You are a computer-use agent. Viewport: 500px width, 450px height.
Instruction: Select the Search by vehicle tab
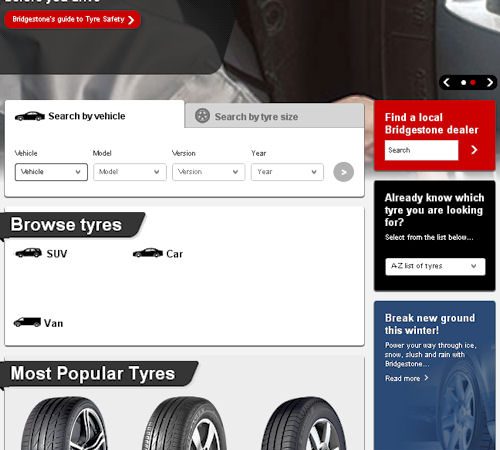coord(94,116)
